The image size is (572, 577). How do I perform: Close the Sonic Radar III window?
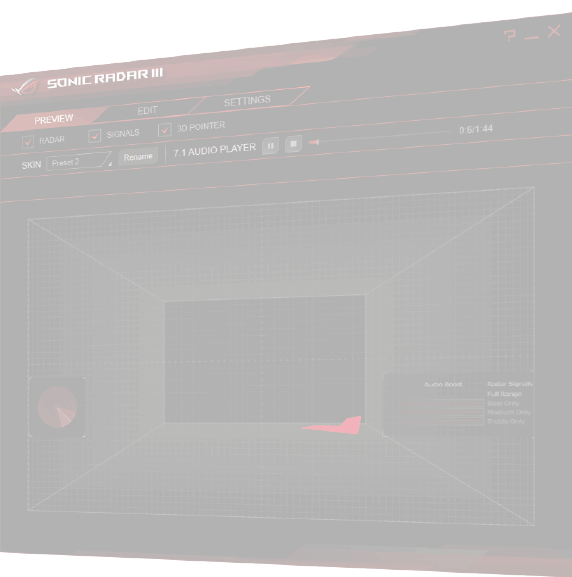point(554,31)
